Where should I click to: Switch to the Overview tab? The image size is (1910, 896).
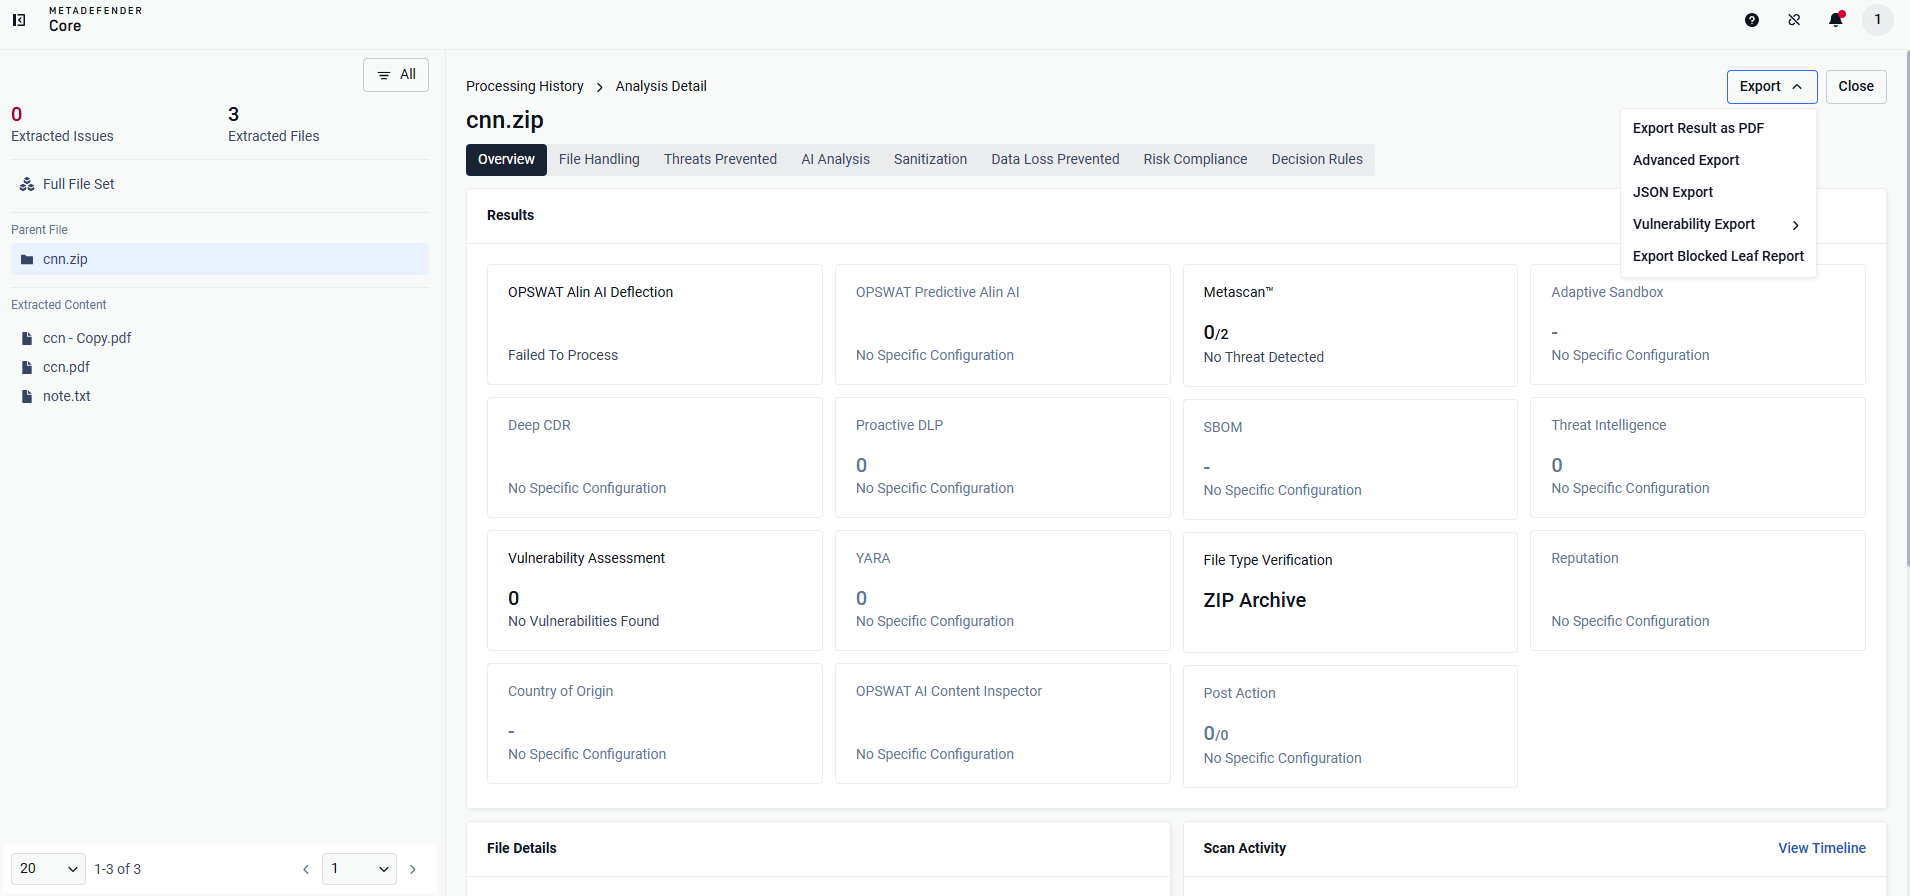point(506,160)
